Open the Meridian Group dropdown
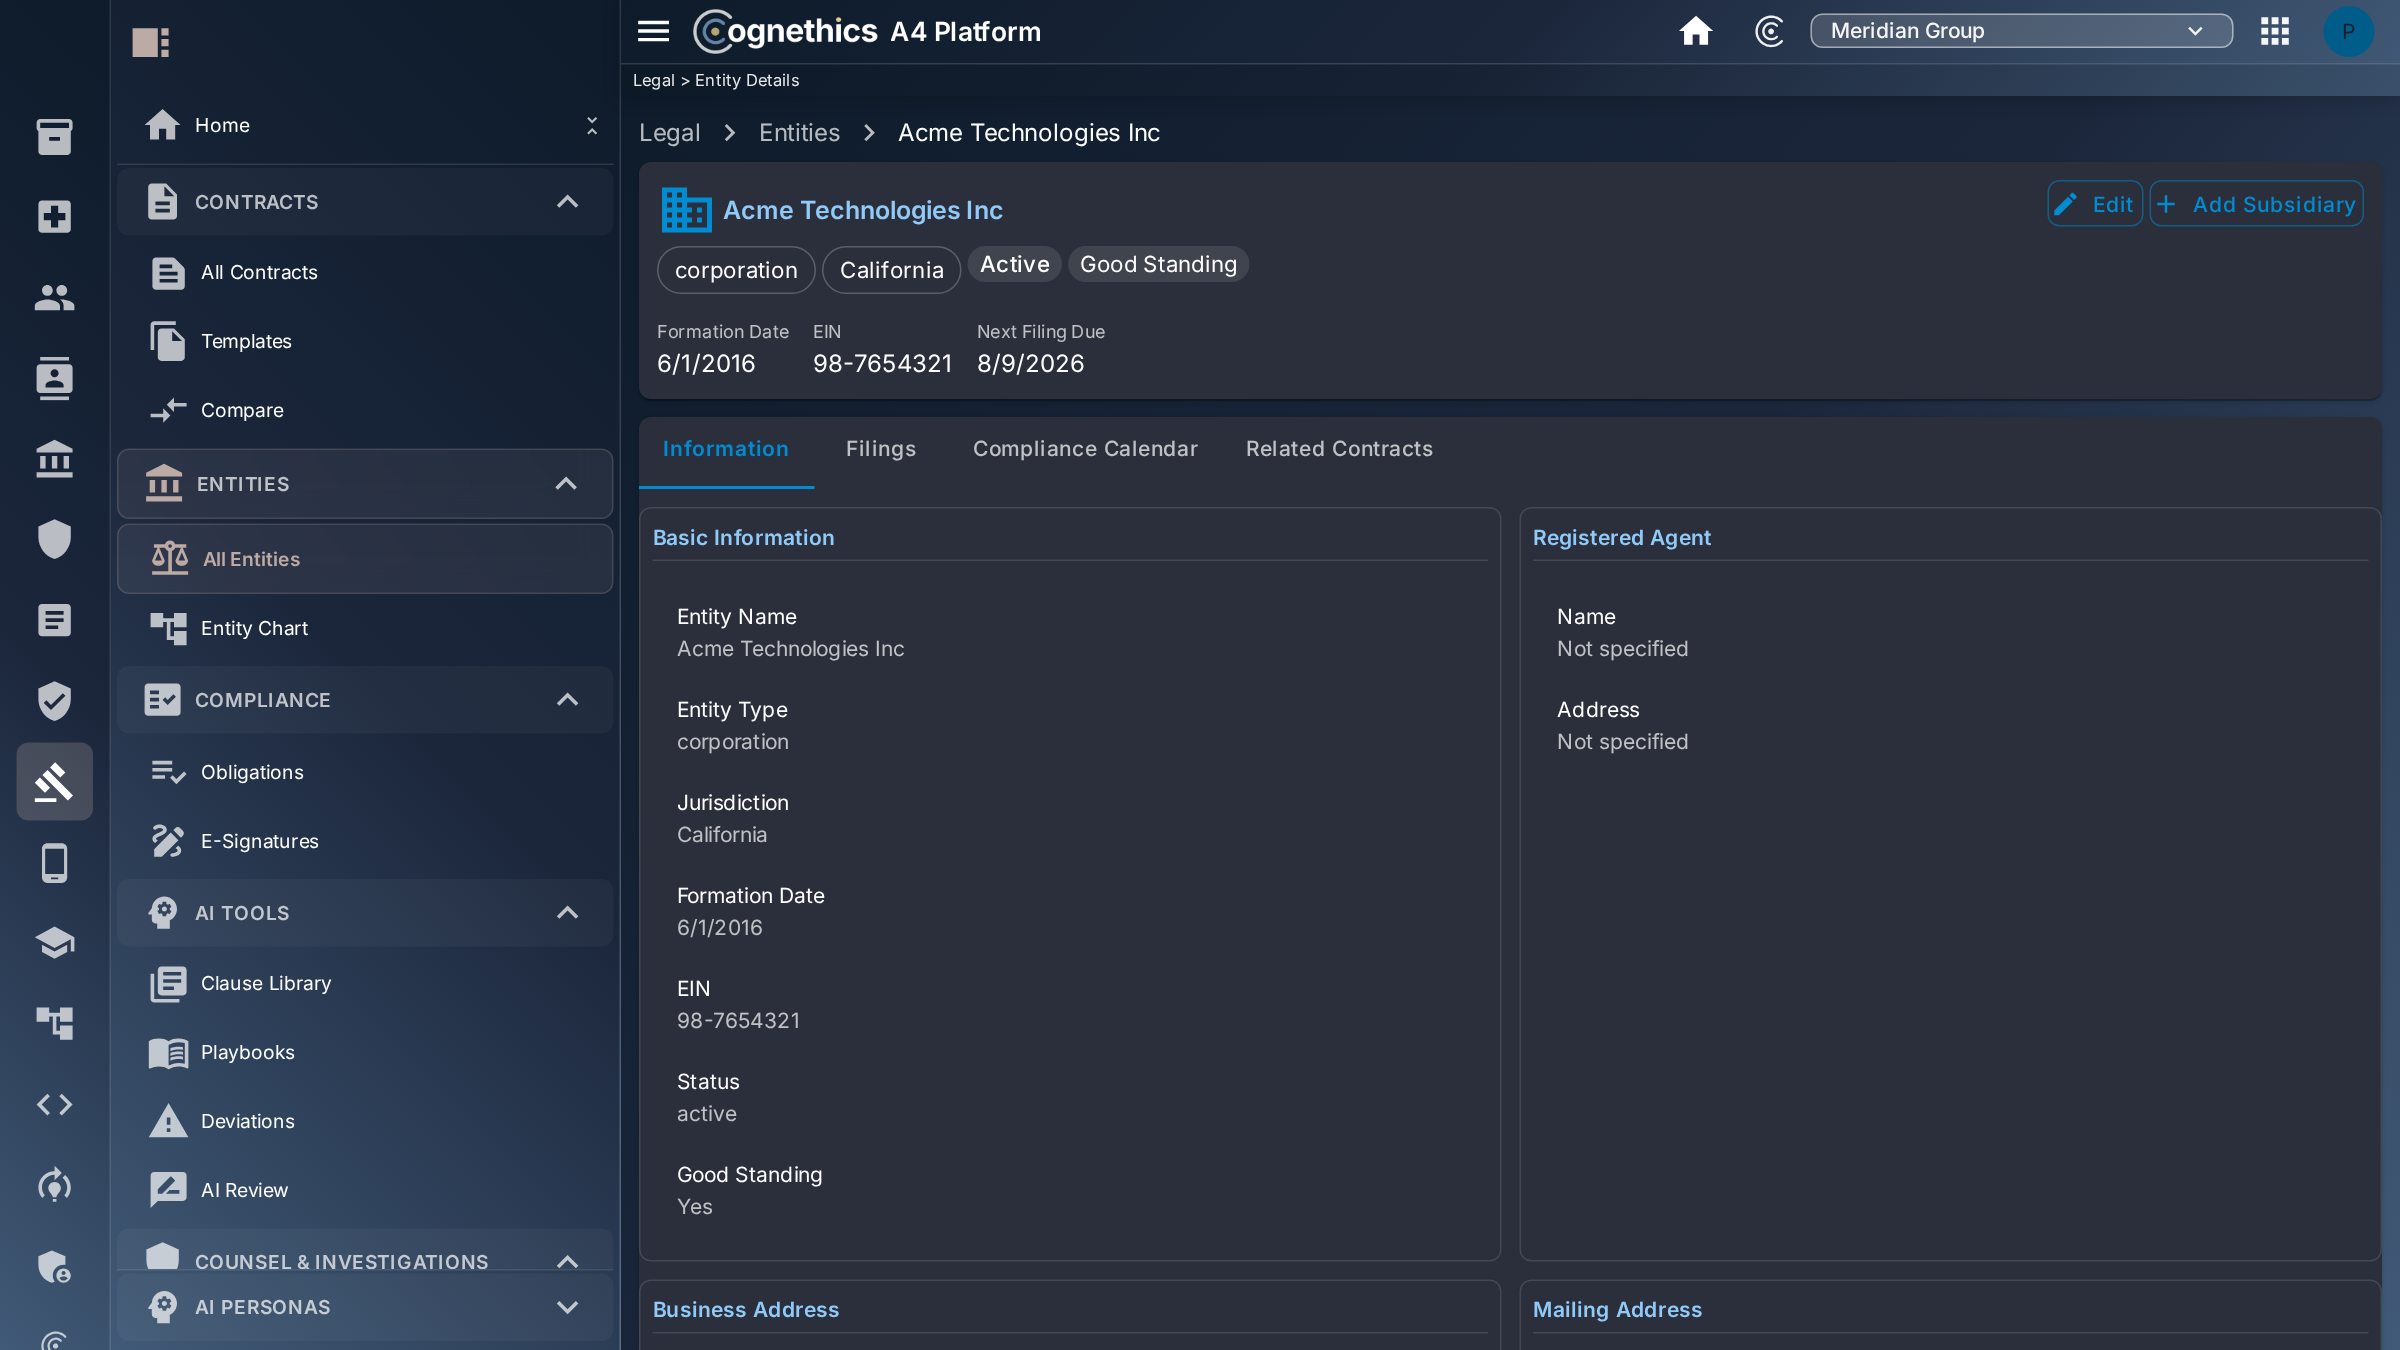Viewport: 2400px width, 1350px height. click(x=2021, y=31)
